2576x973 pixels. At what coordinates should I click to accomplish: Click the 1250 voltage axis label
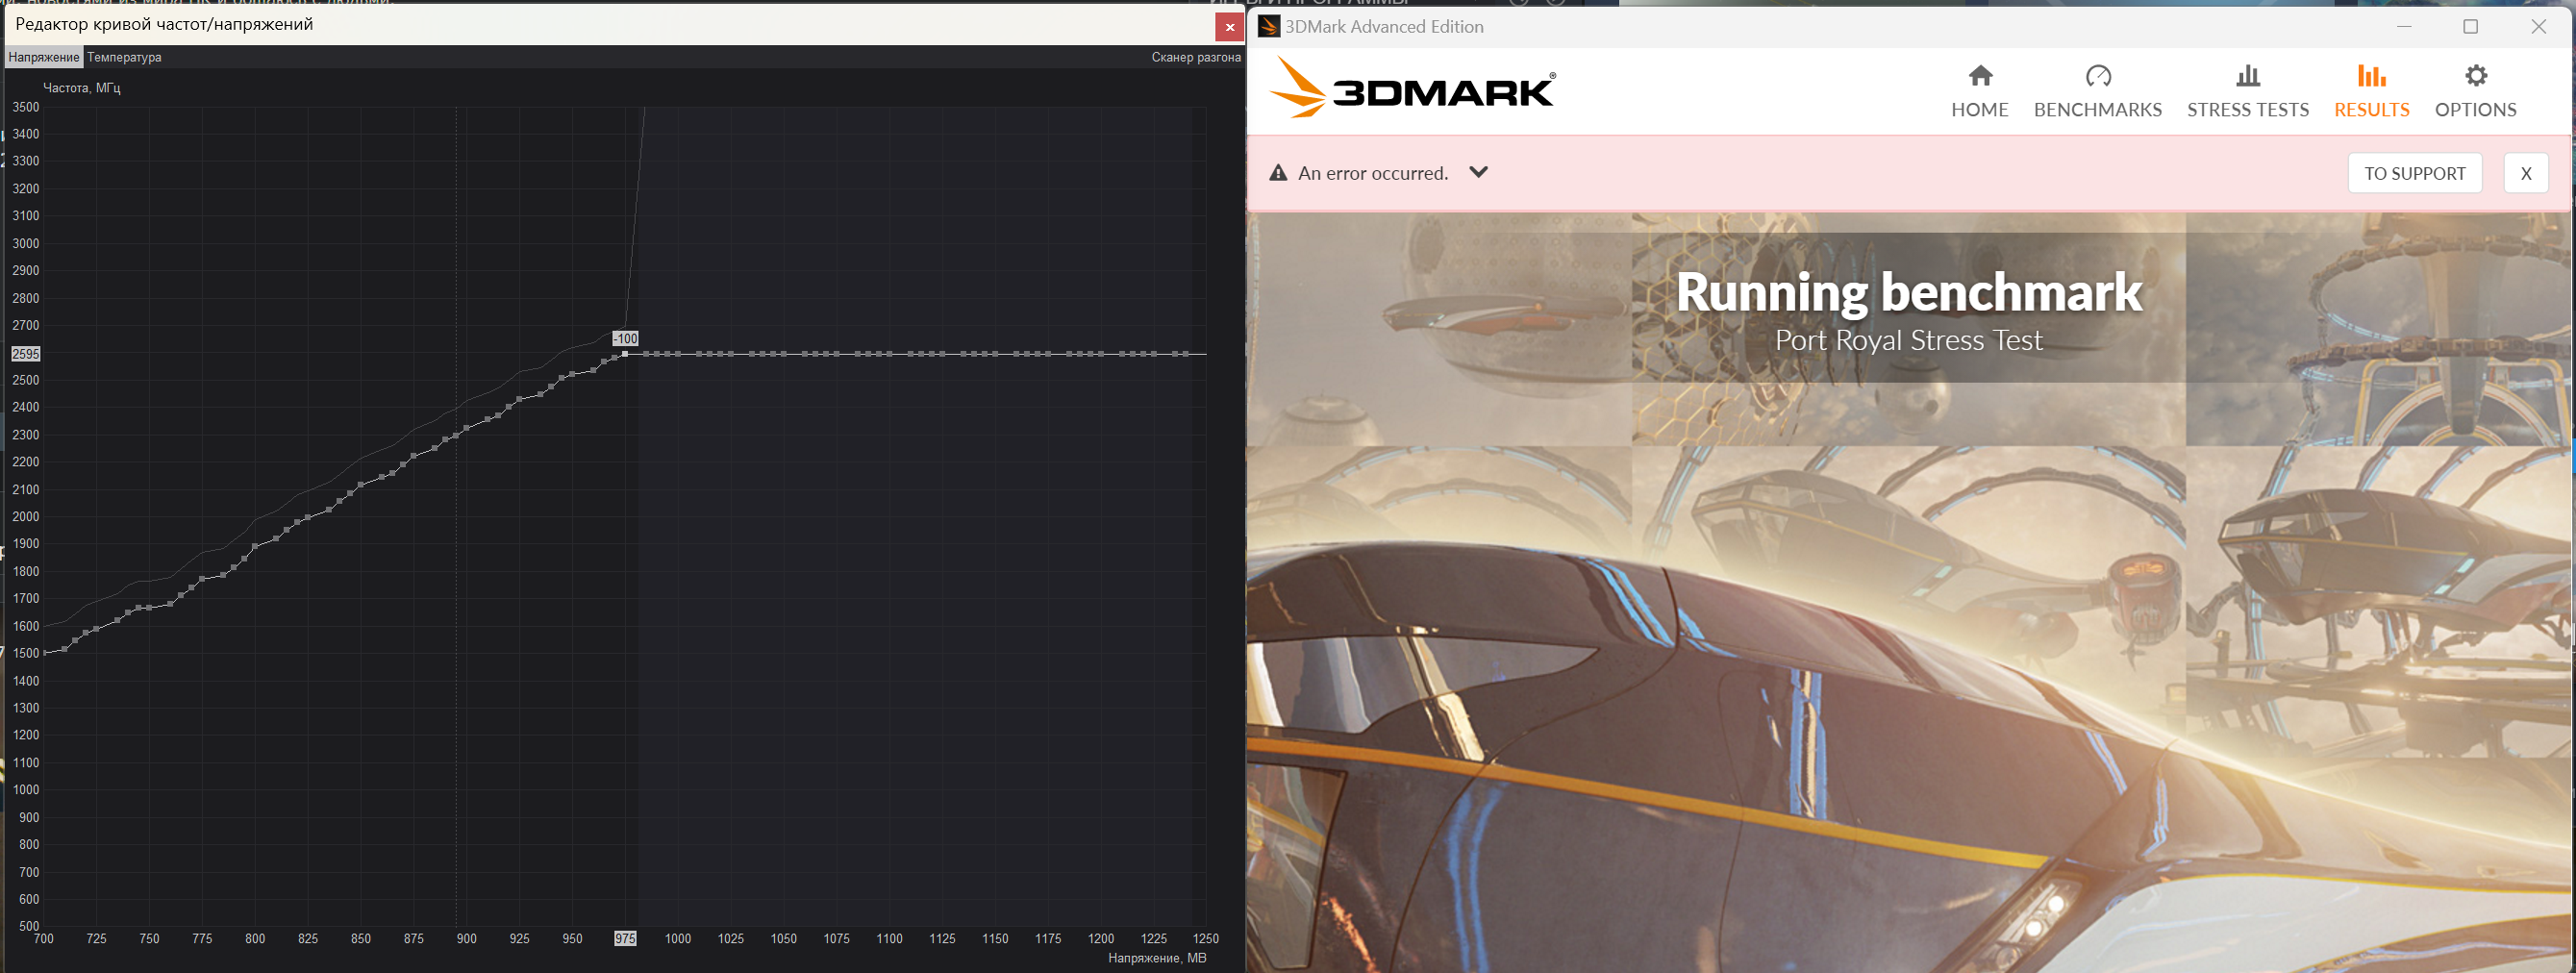1206,939
